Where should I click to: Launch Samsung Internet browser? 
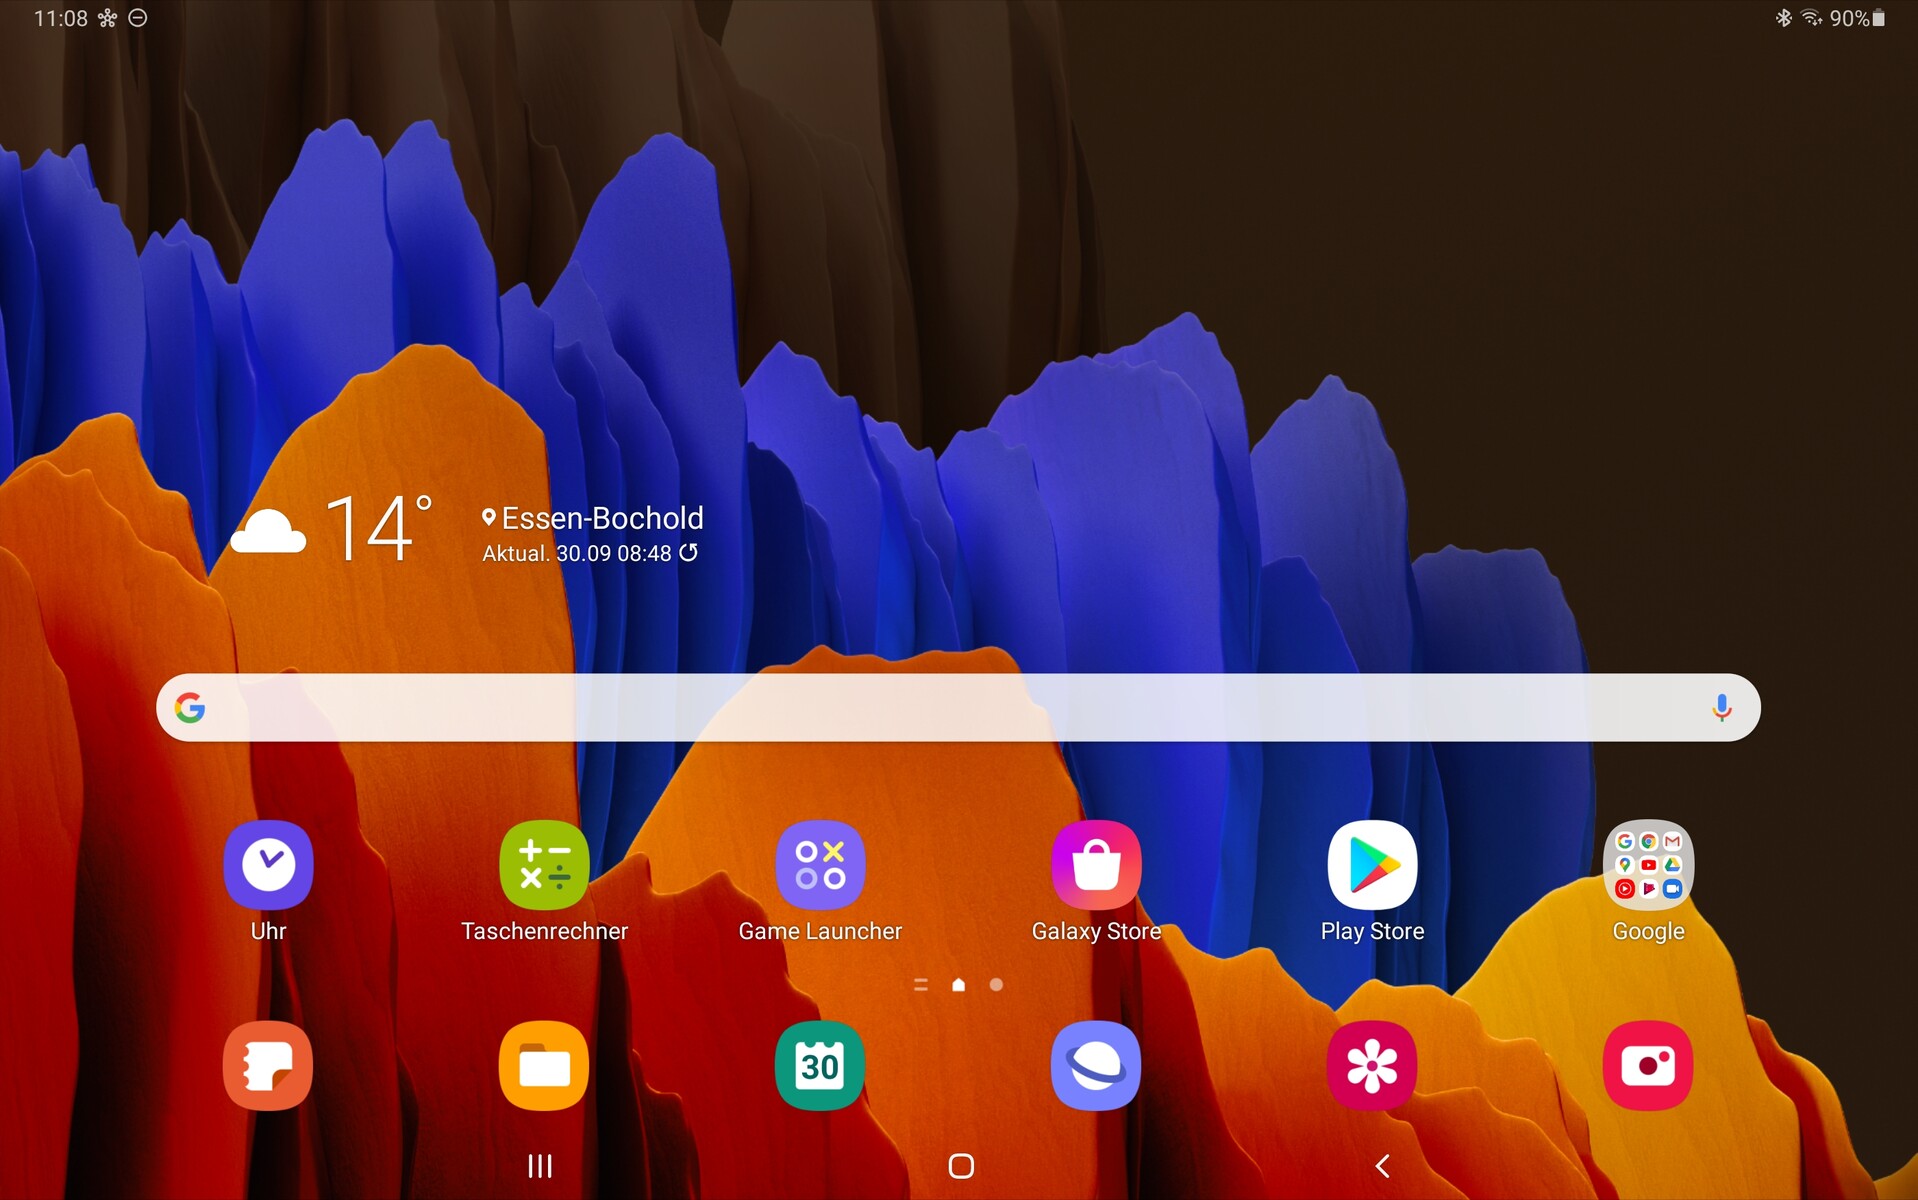pyautogui.click(x=1096, y=1066)
